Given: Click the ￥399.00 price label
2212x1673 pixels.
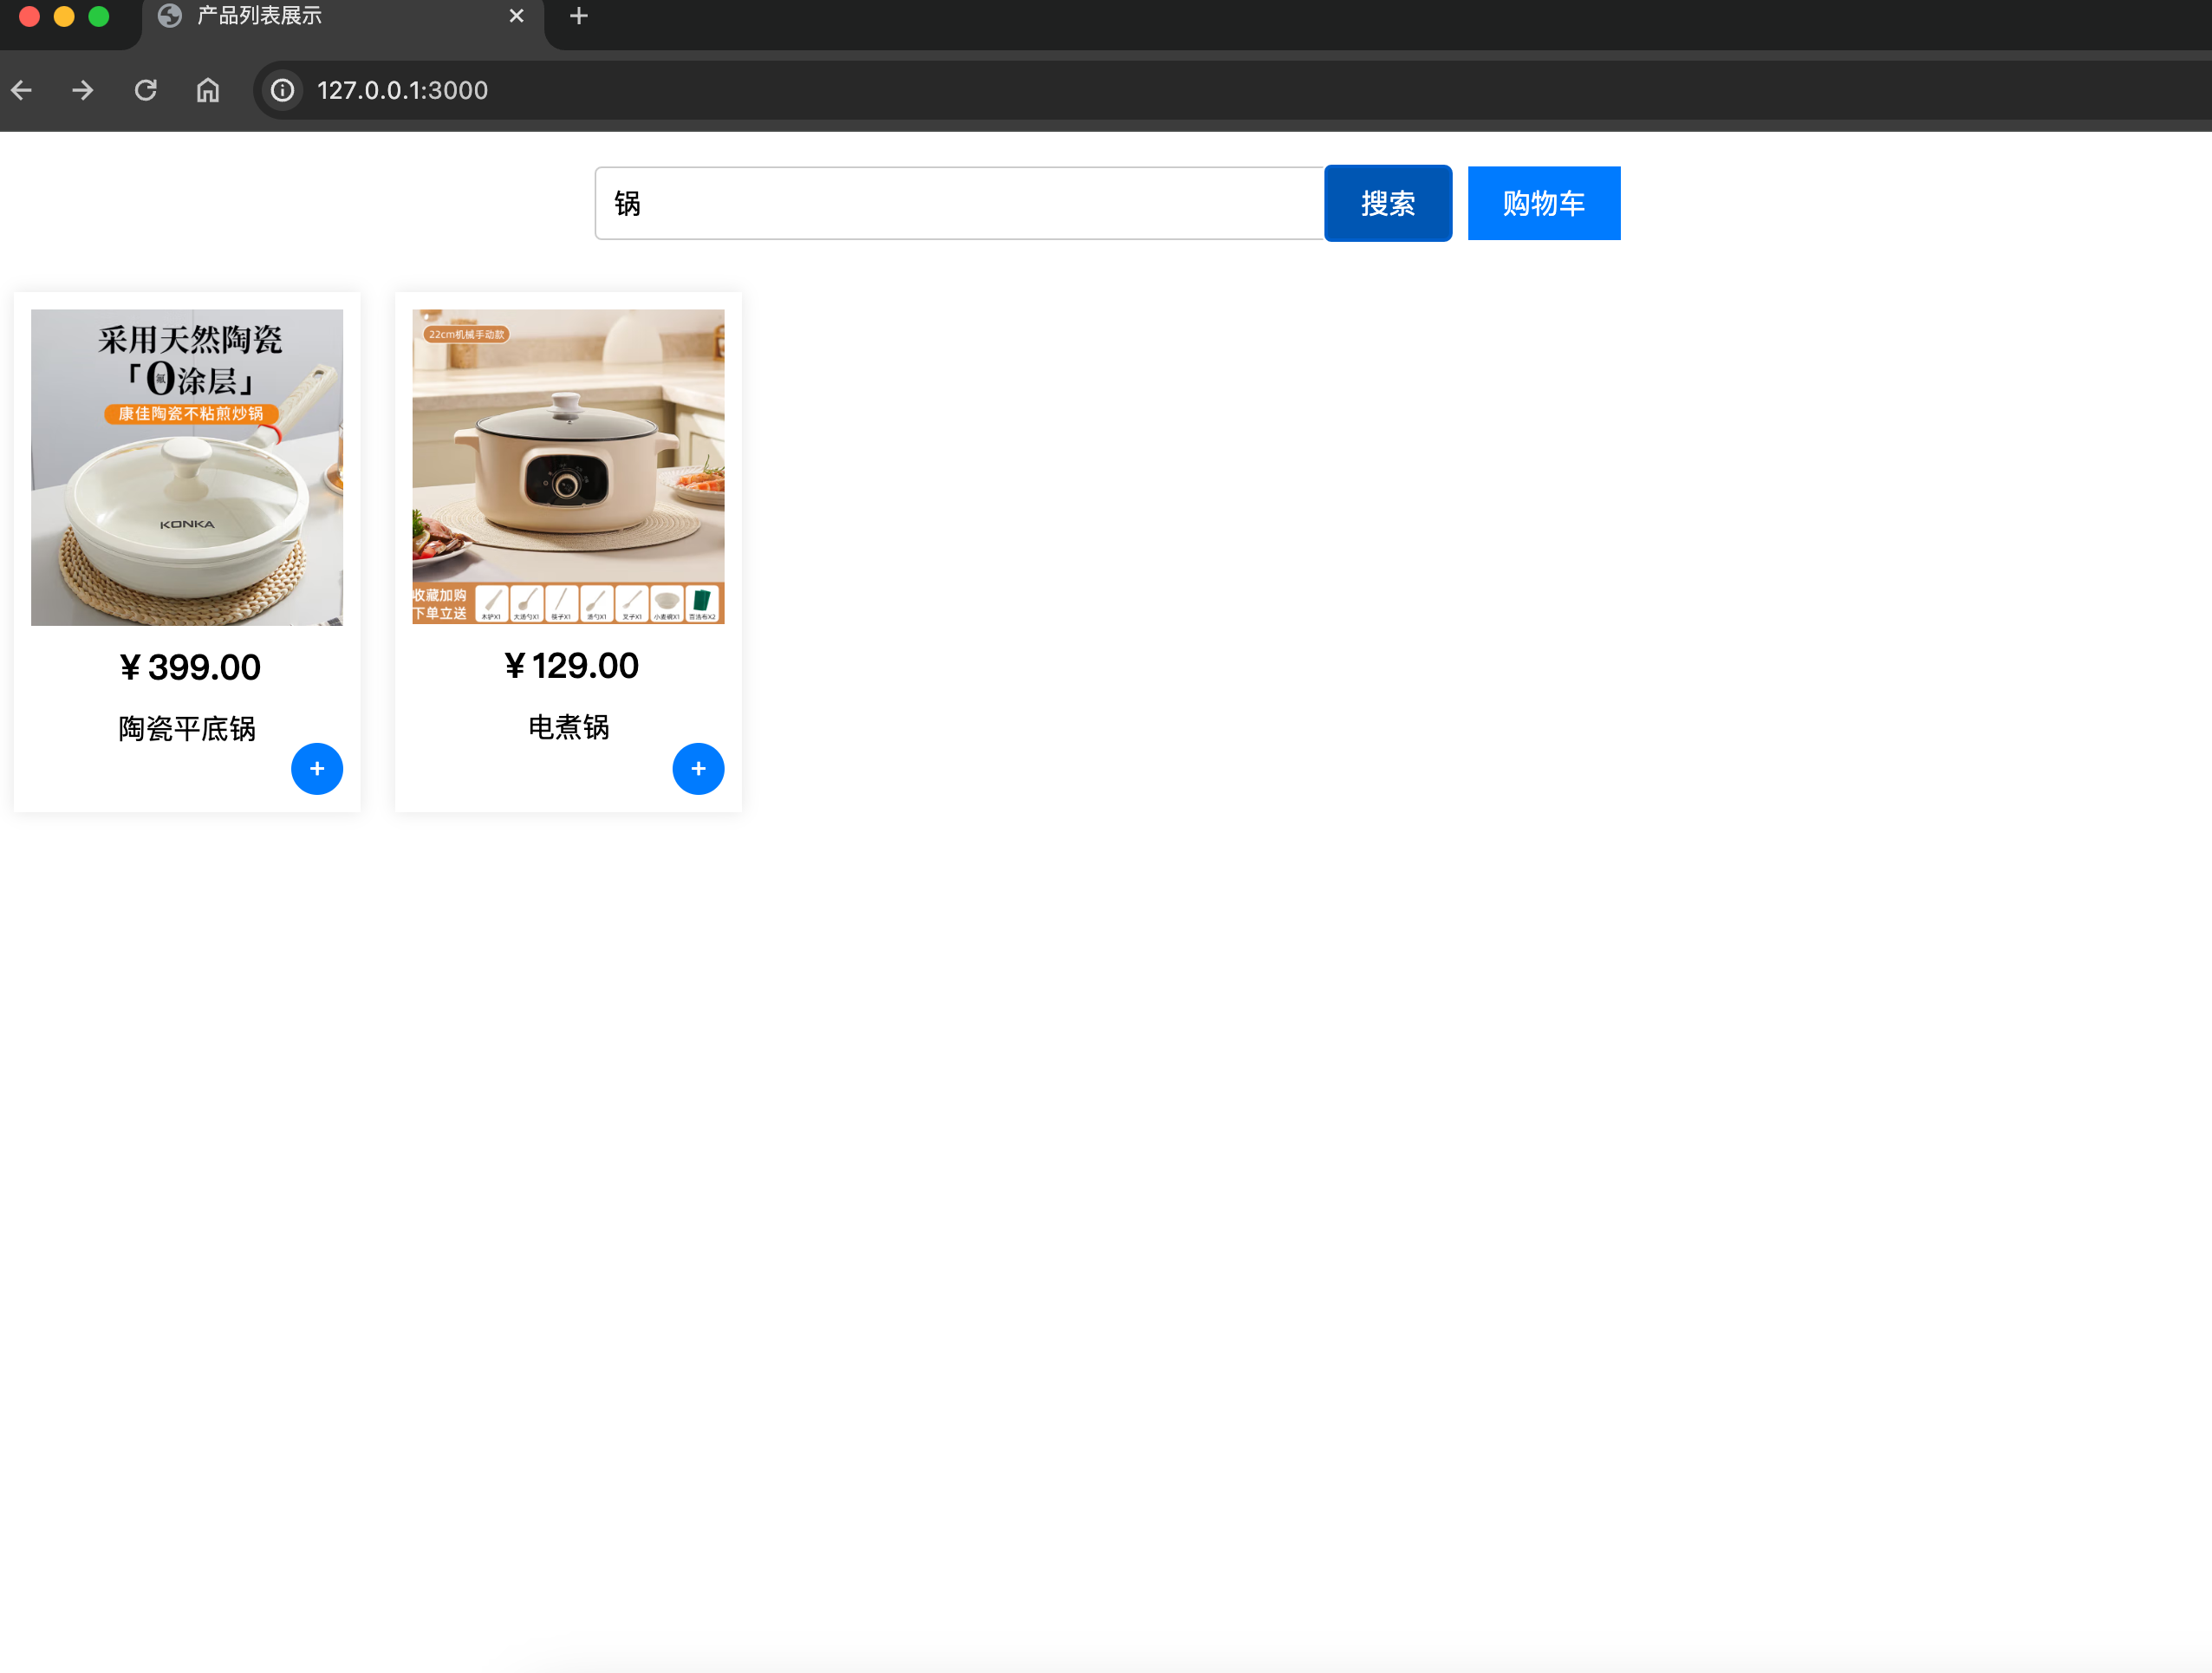Looking at the screenshot, I should coord(189,667).
